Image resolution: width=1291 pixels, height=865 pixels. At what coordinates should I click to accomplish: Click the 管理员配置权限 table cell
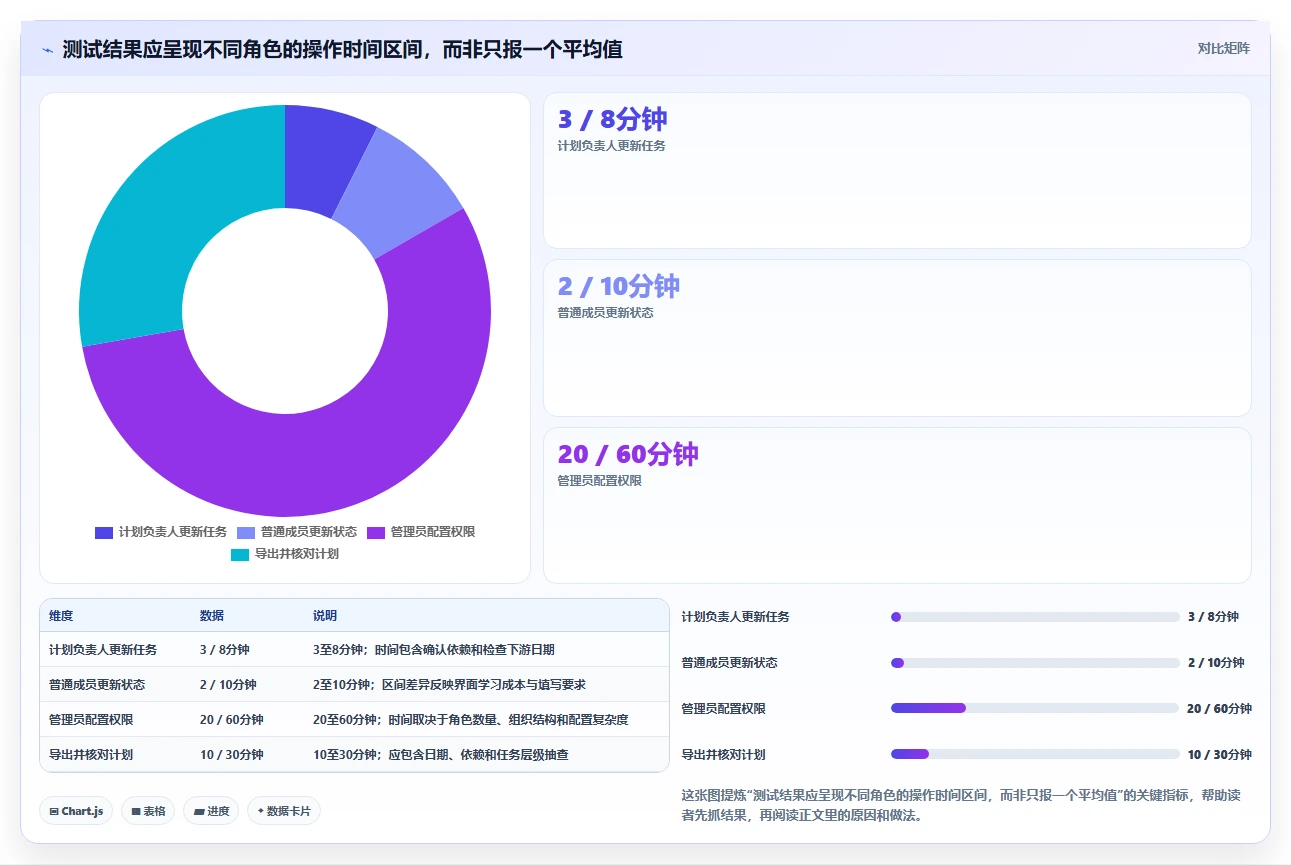click(91, 720)
